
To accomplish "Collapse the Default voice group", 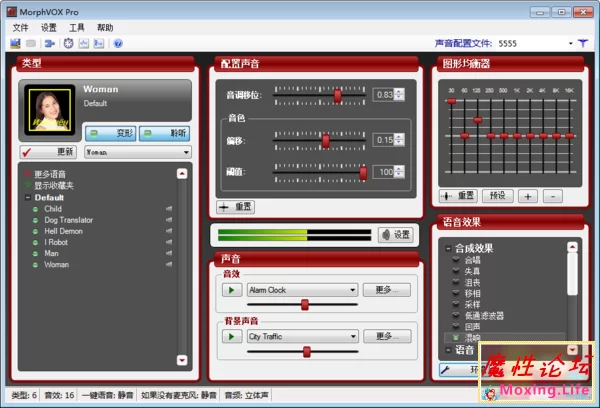I will click(28, 197).
